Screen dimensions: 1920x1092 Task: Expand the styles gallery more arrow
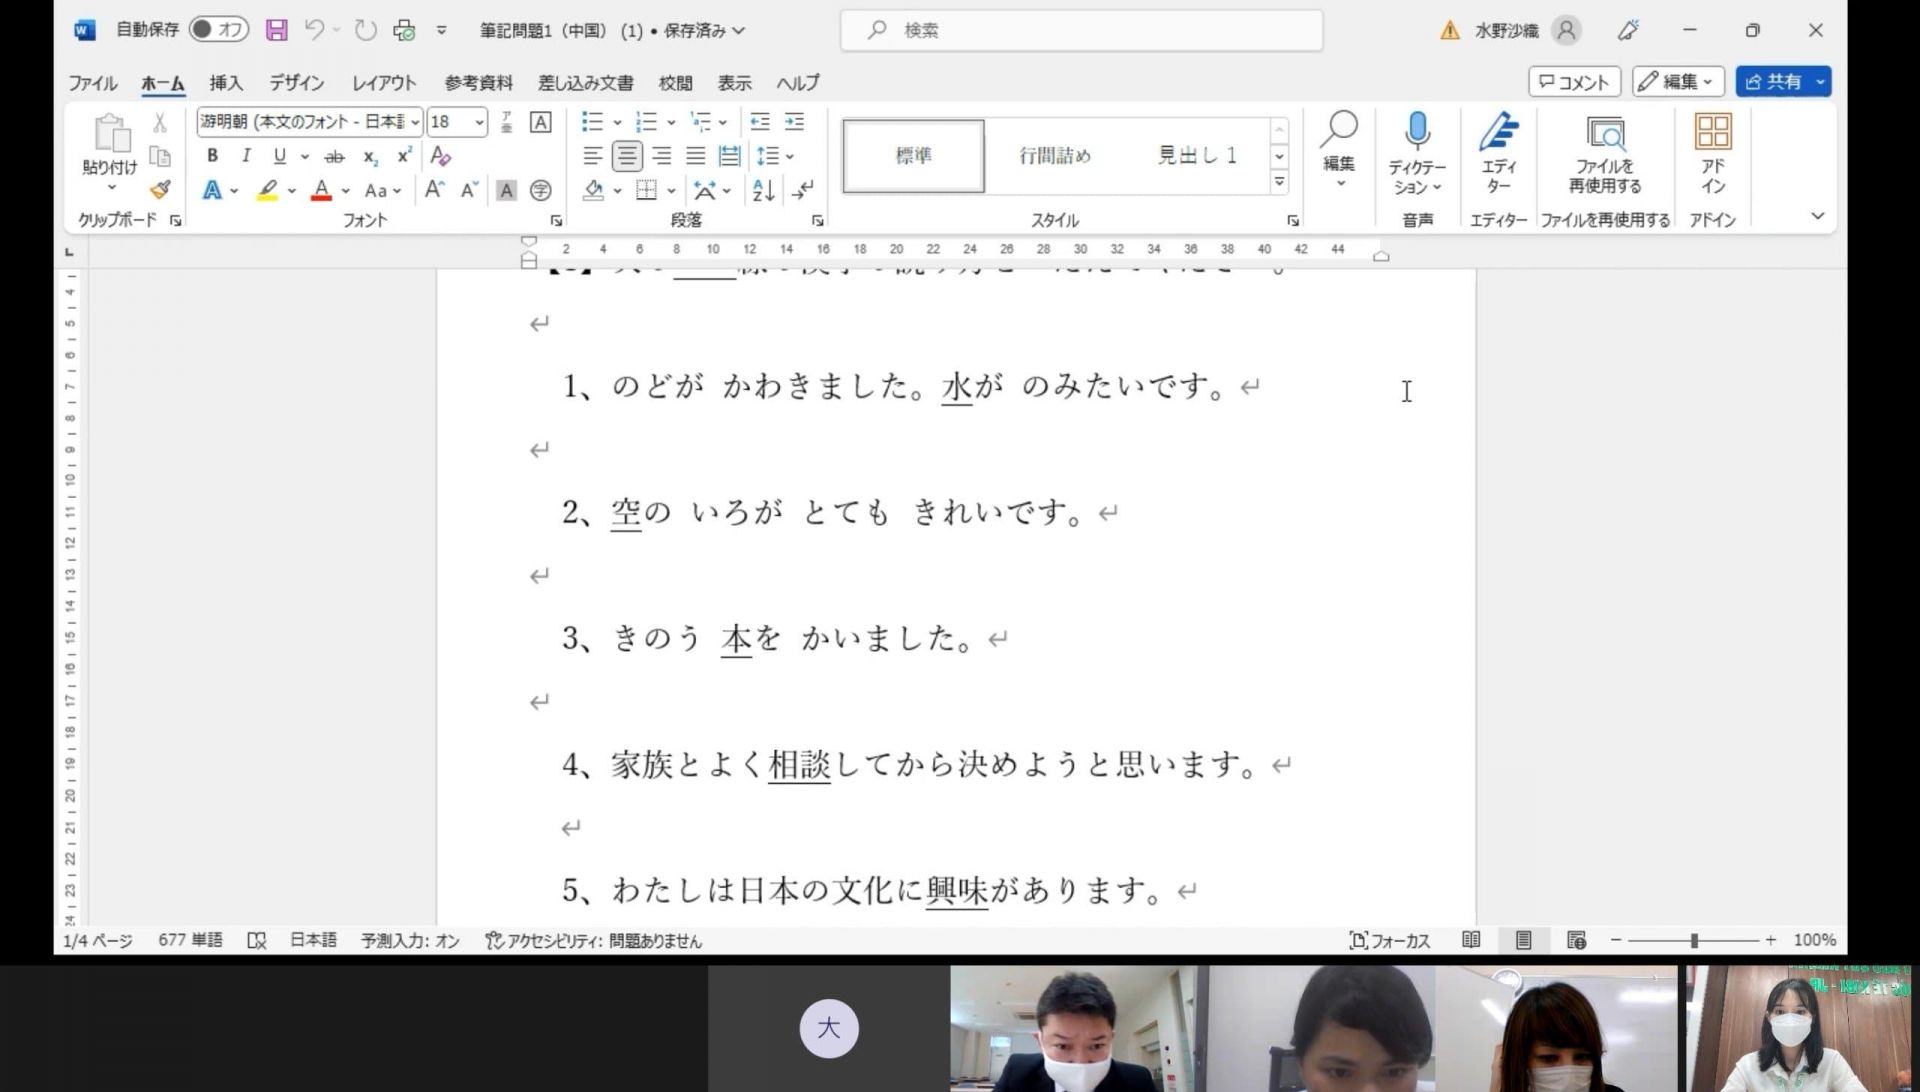tap(1279, 182)
